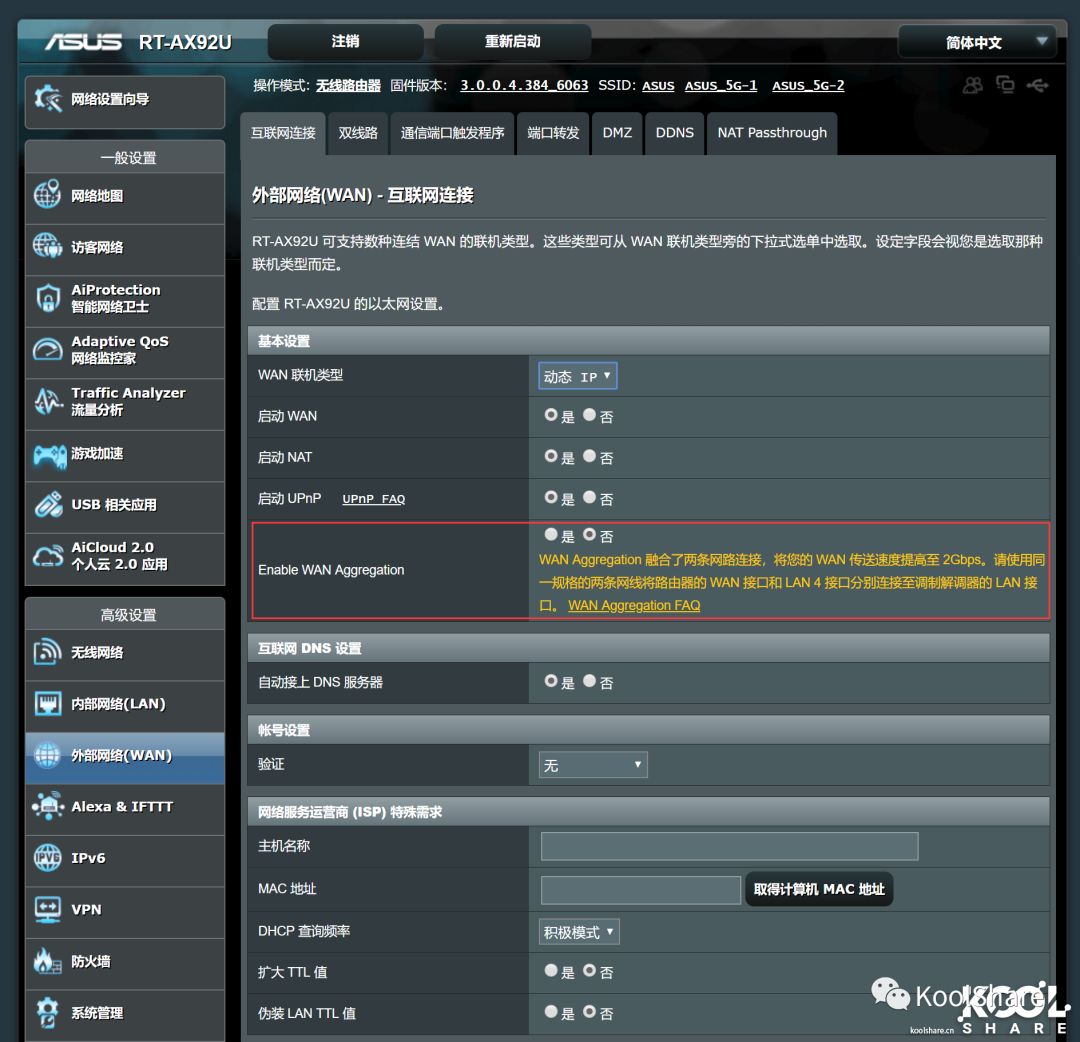The image size is (1080, 1042).
Task: Click the Firewall flame icon
Action: 48,961
